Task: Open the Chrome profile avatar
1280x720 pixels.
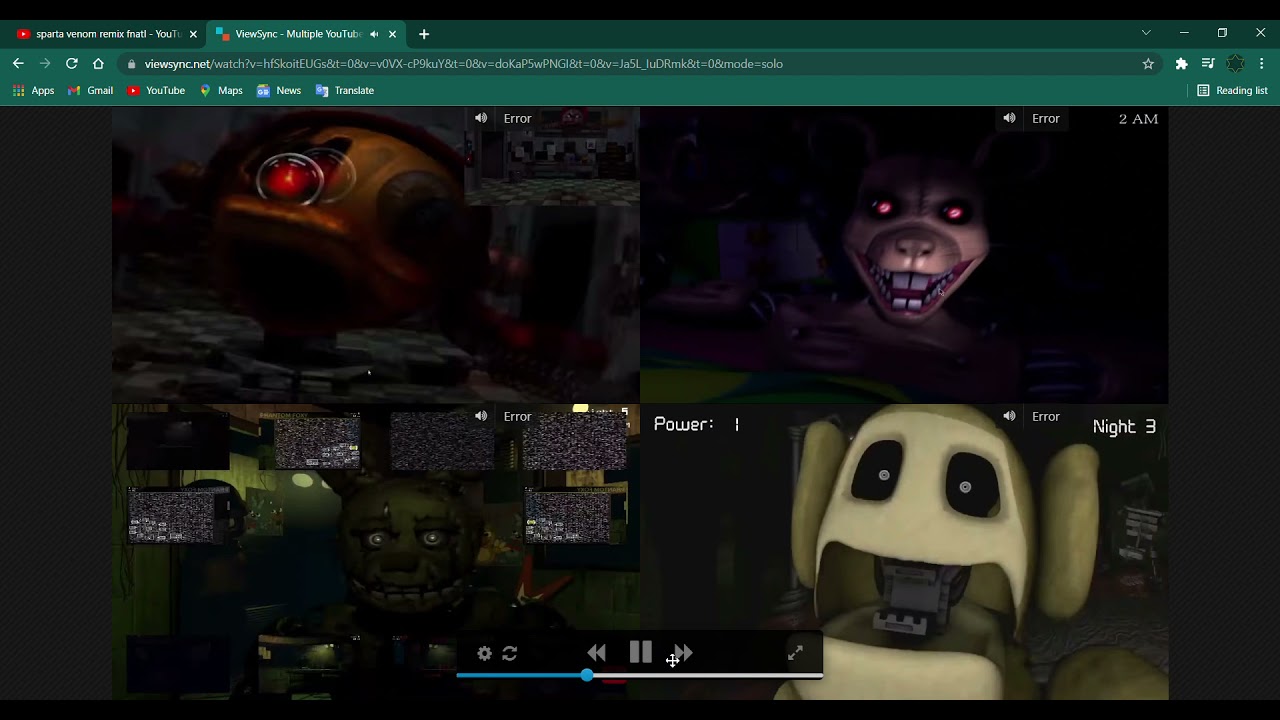Action: tap(1235, 64)
